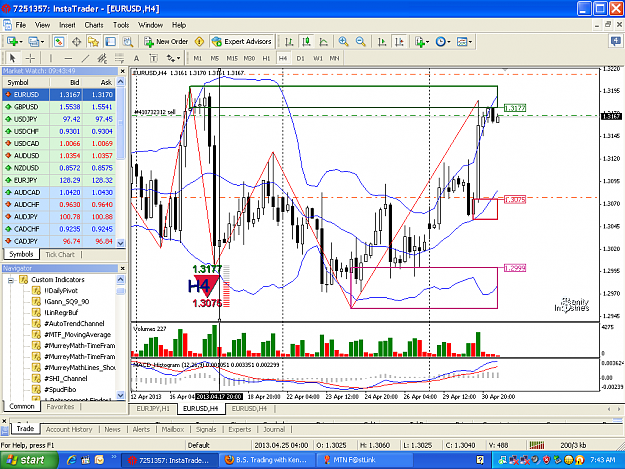Open the Profiles toolbar icon
The image size is (625, 469).
(x=36, y=41)
